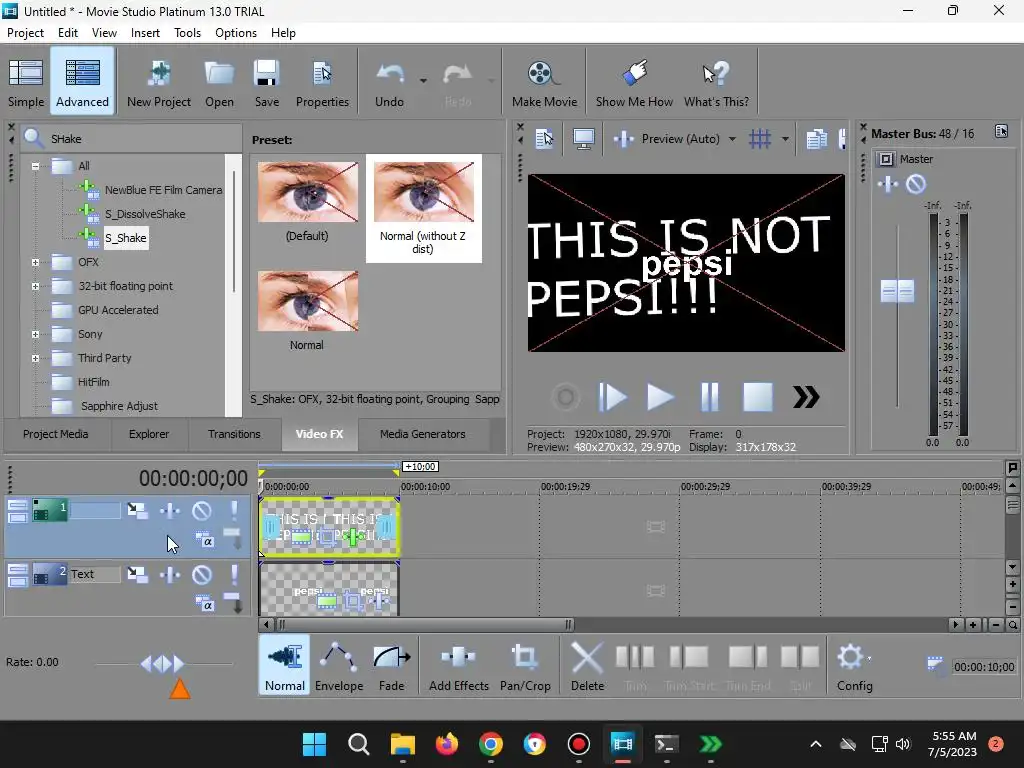The width and height of the screenshot is (1024, 768).
Task: Open track 1 Track FX
Action: click(170, 510)
